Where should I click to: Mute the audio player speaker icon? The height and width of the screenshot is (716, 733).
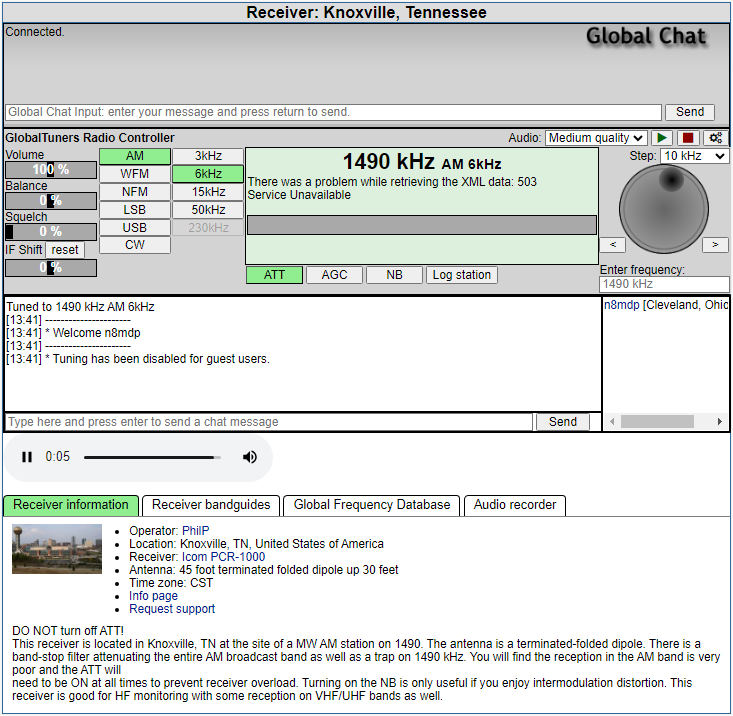pos(250,457)
